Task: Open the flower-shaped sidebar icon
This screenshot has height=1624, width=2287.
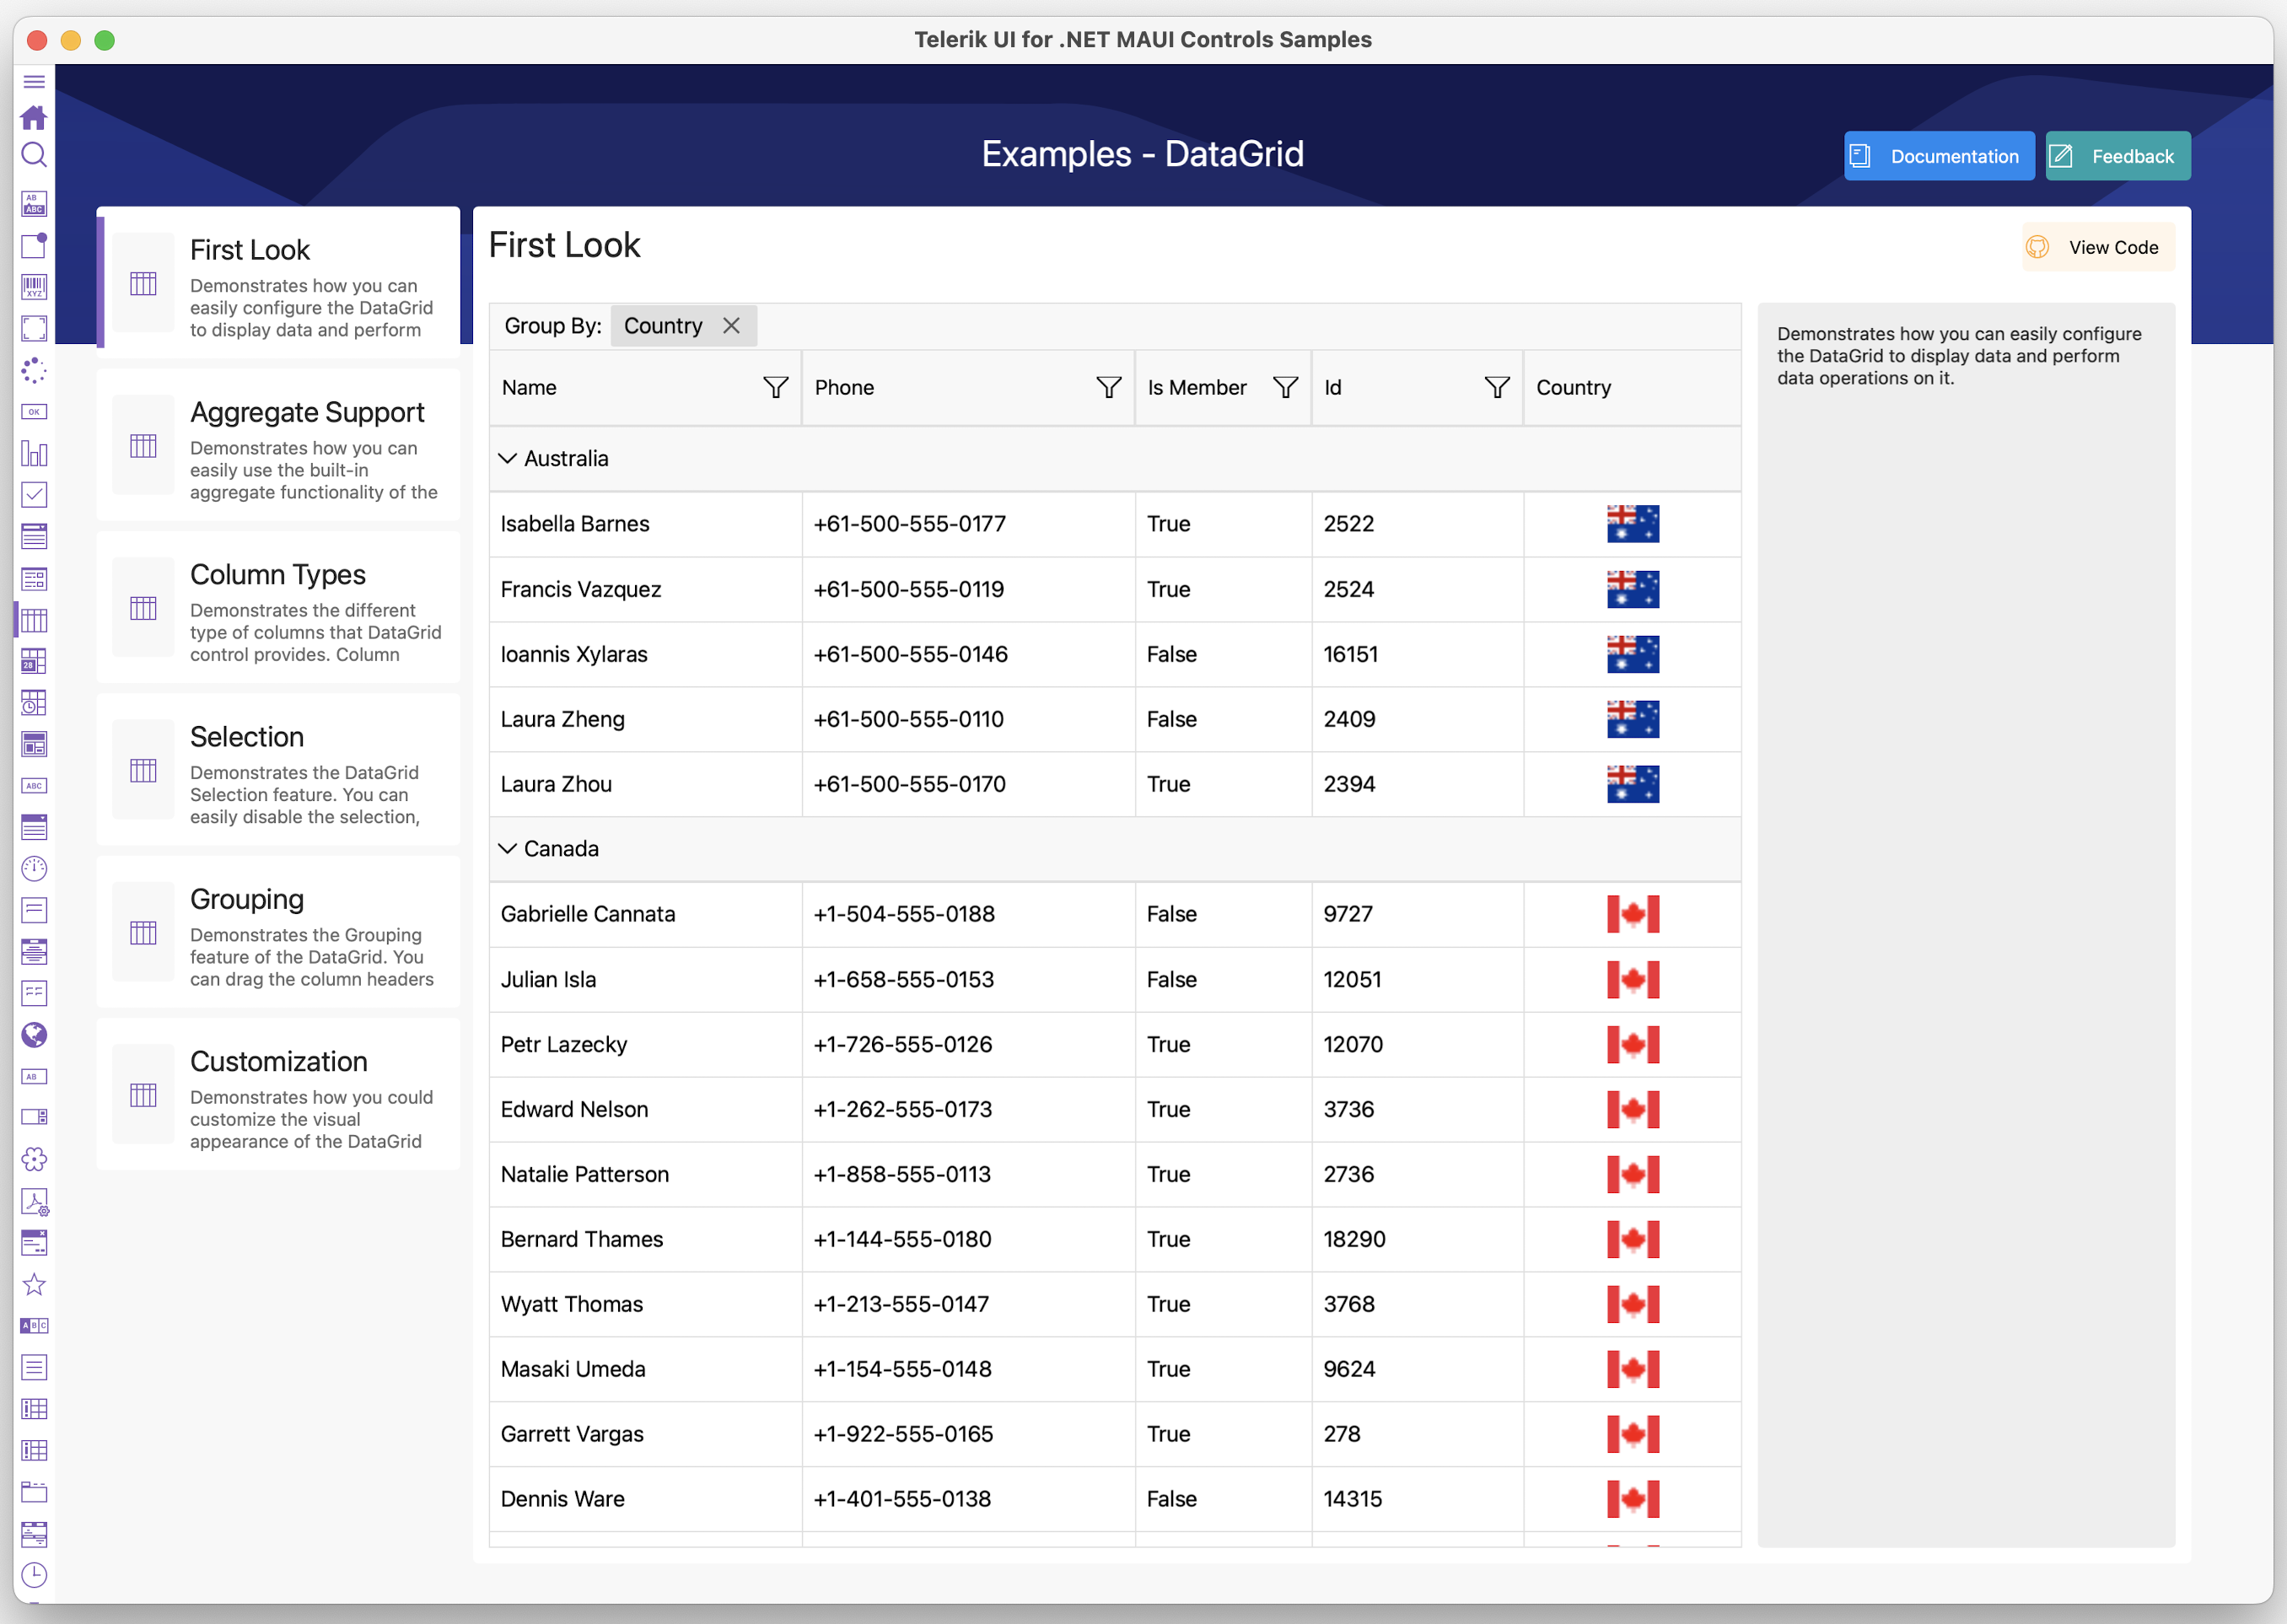Action: pyautogui.click(x=34, y=1160)
